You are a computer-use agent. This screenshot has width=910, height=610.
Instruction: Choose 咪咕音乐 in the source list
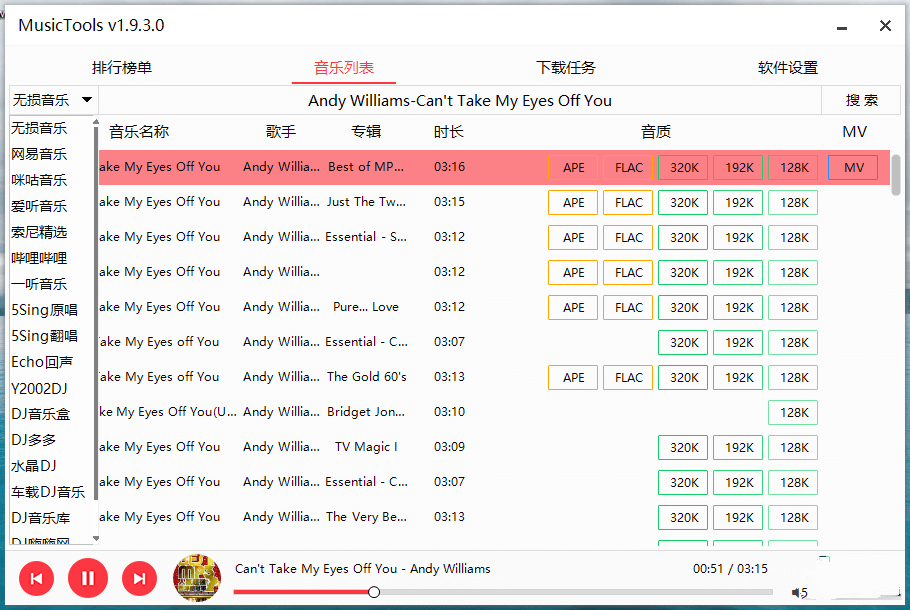[x=40, y=180]
